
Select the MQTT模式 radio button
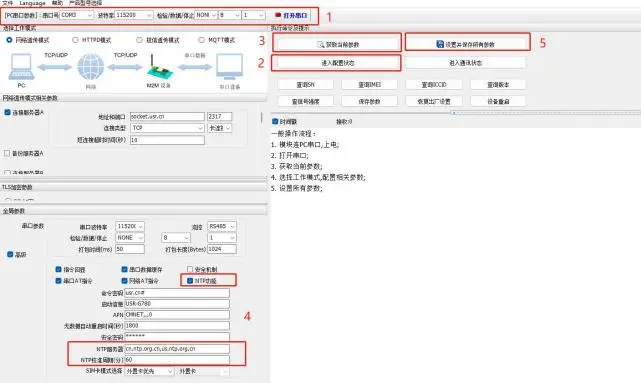pyautogui.click(x=201, y=40)
